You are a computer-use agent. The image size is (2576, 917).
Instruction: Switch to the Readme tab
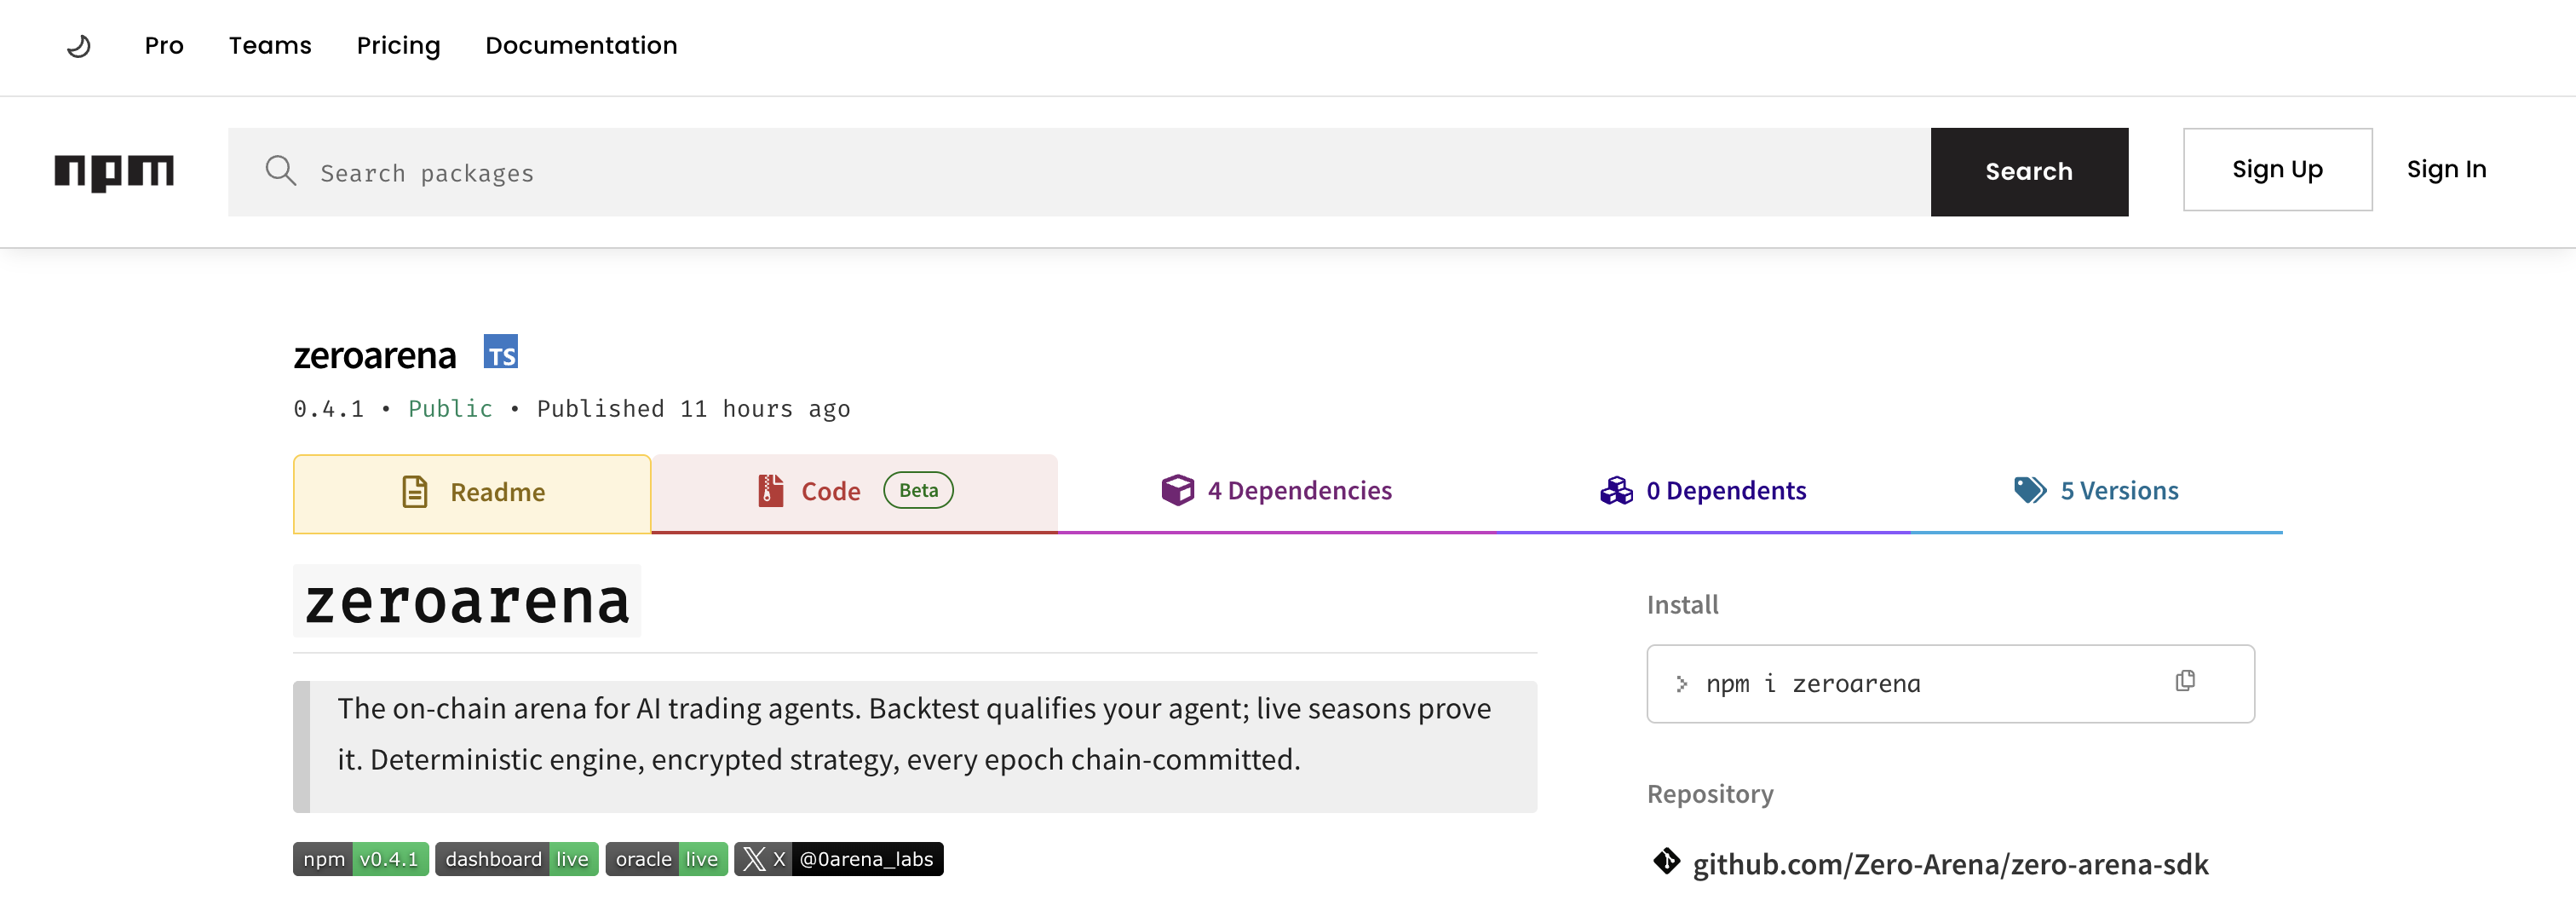pos(472,493)
